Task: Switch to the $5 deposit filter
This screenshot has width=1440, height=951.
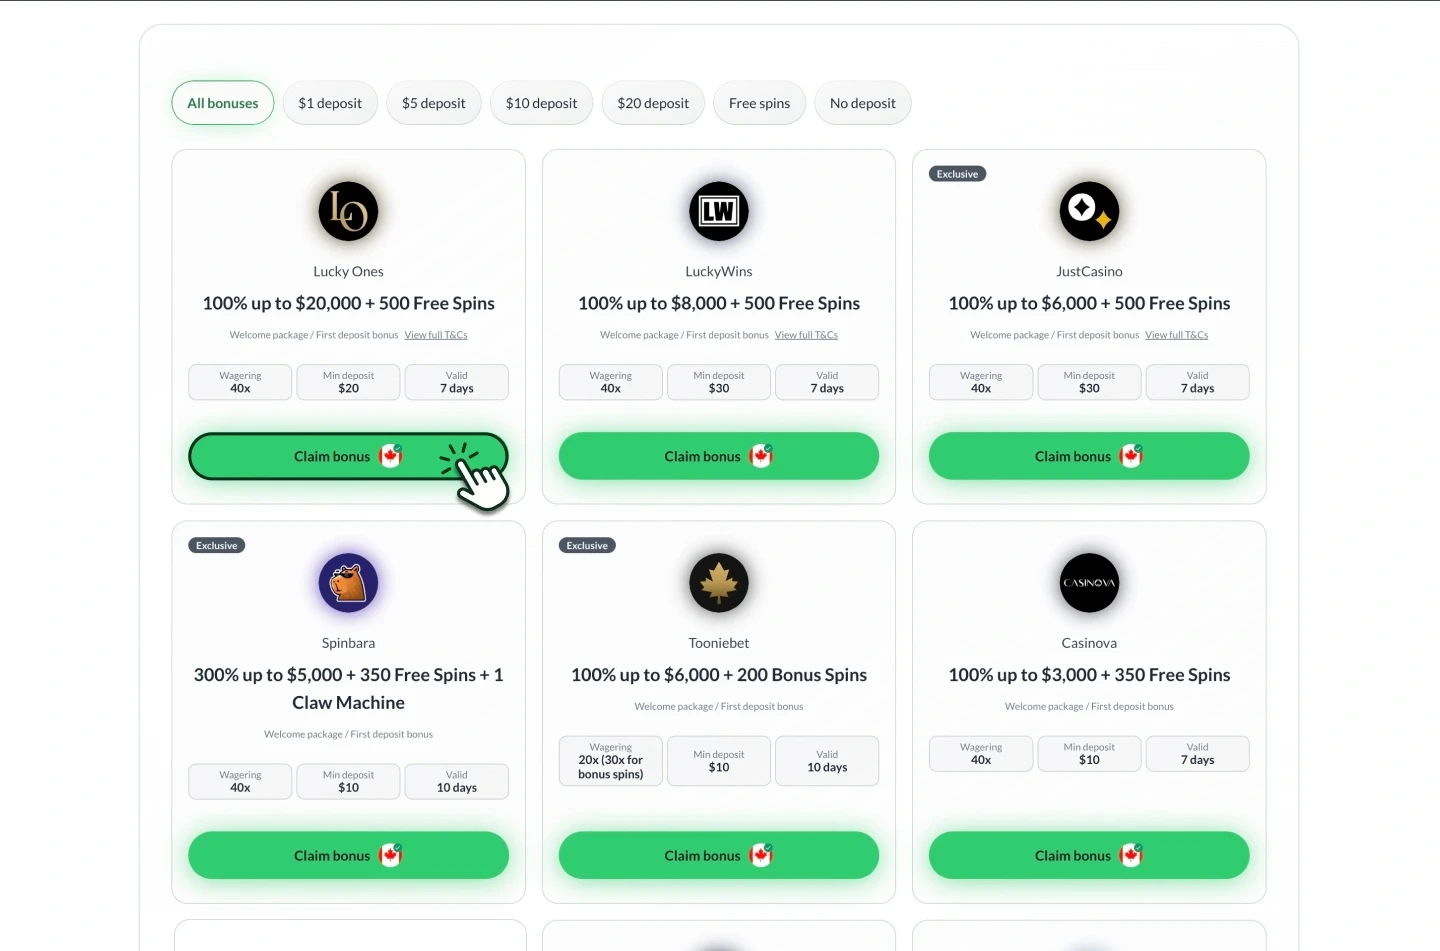Action: point(434,103)
